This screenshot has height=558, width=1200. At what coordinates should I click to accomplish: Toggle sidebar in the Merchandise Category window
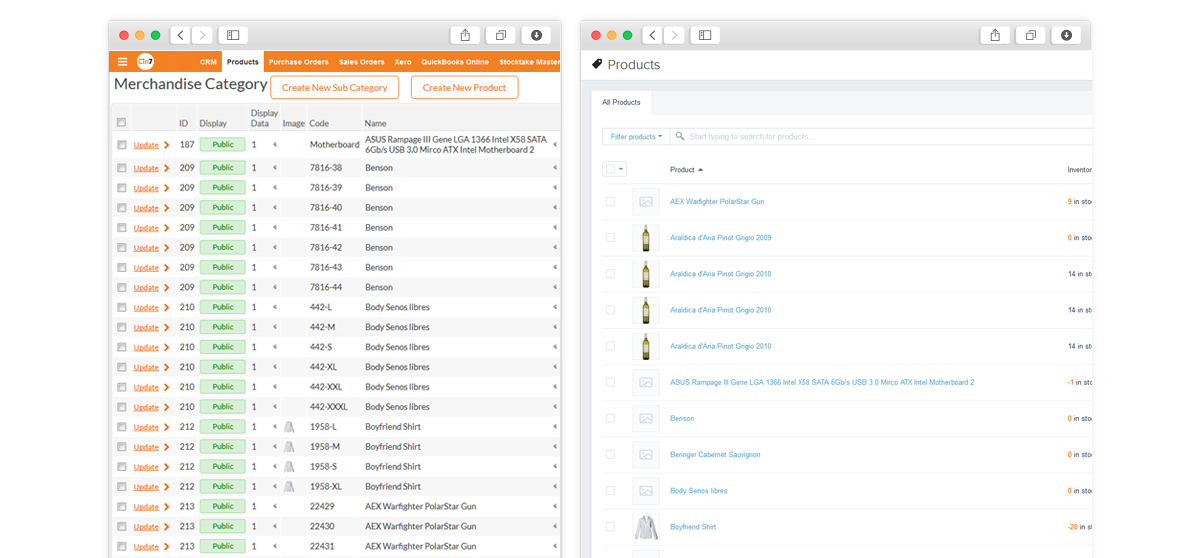point(233,35)
